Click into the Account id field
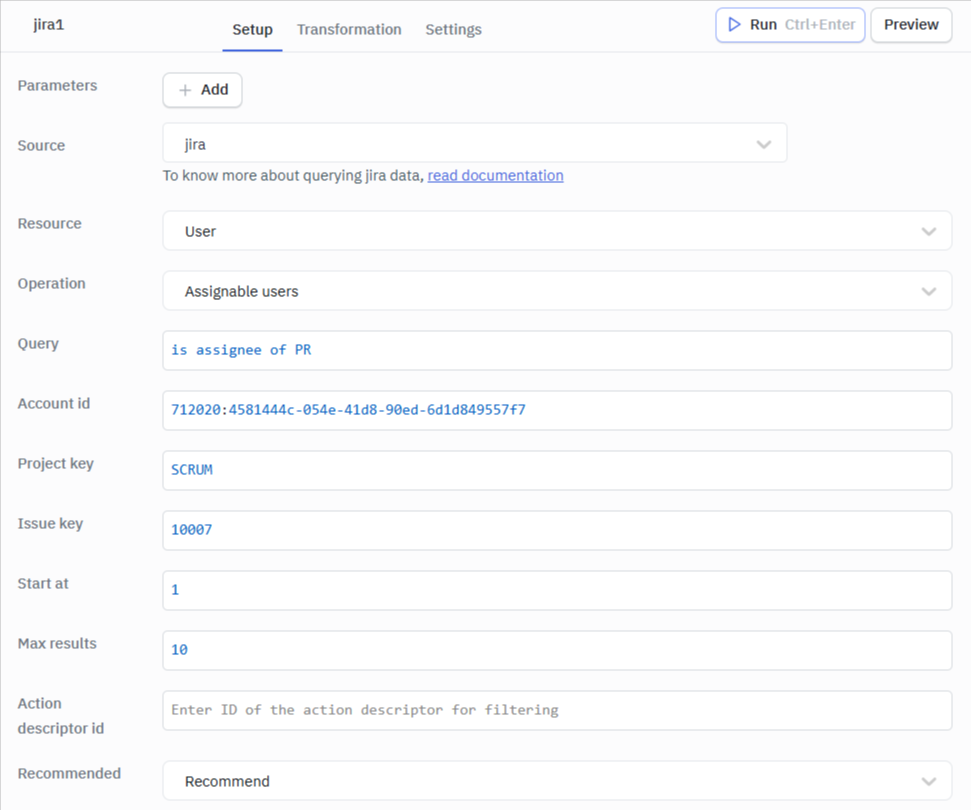This screenshot has width=971, height=810. pyautogui.click(x=557, y=410)
